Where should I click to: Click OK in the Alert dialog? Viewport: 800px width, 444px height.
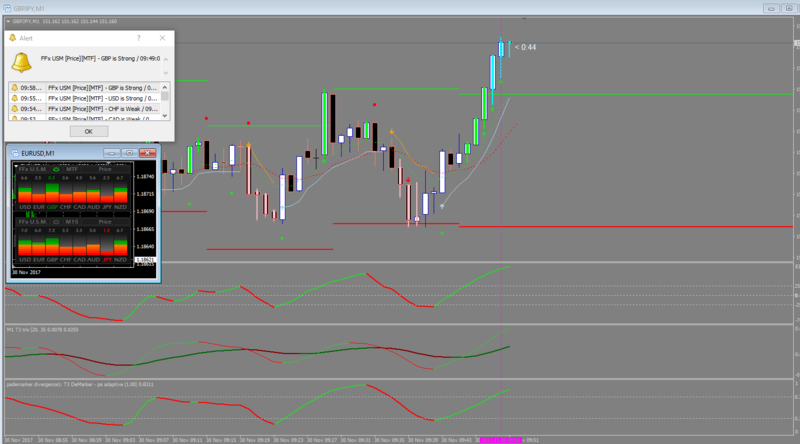coord(89,132)
